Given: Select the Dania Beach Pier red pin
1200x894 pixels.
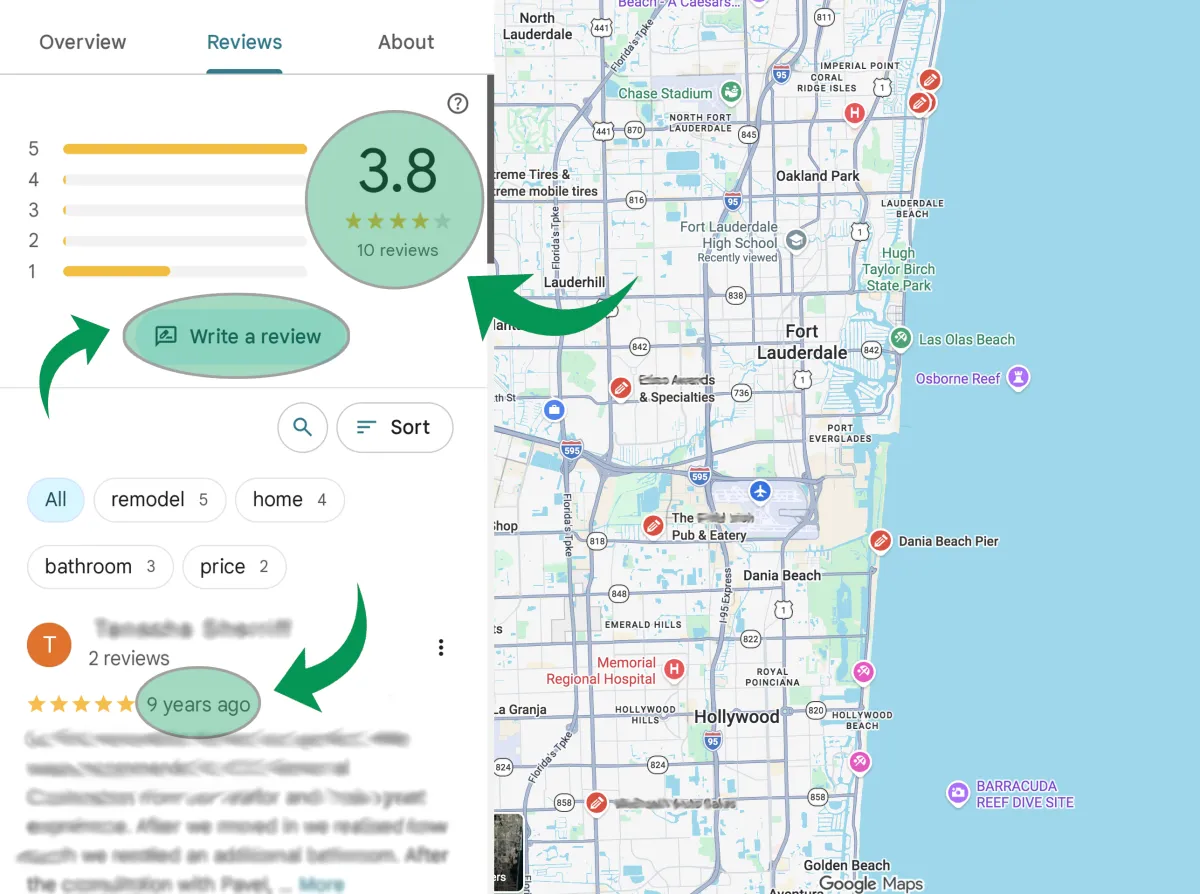Looking at the screenshot, I should (880, 541).
